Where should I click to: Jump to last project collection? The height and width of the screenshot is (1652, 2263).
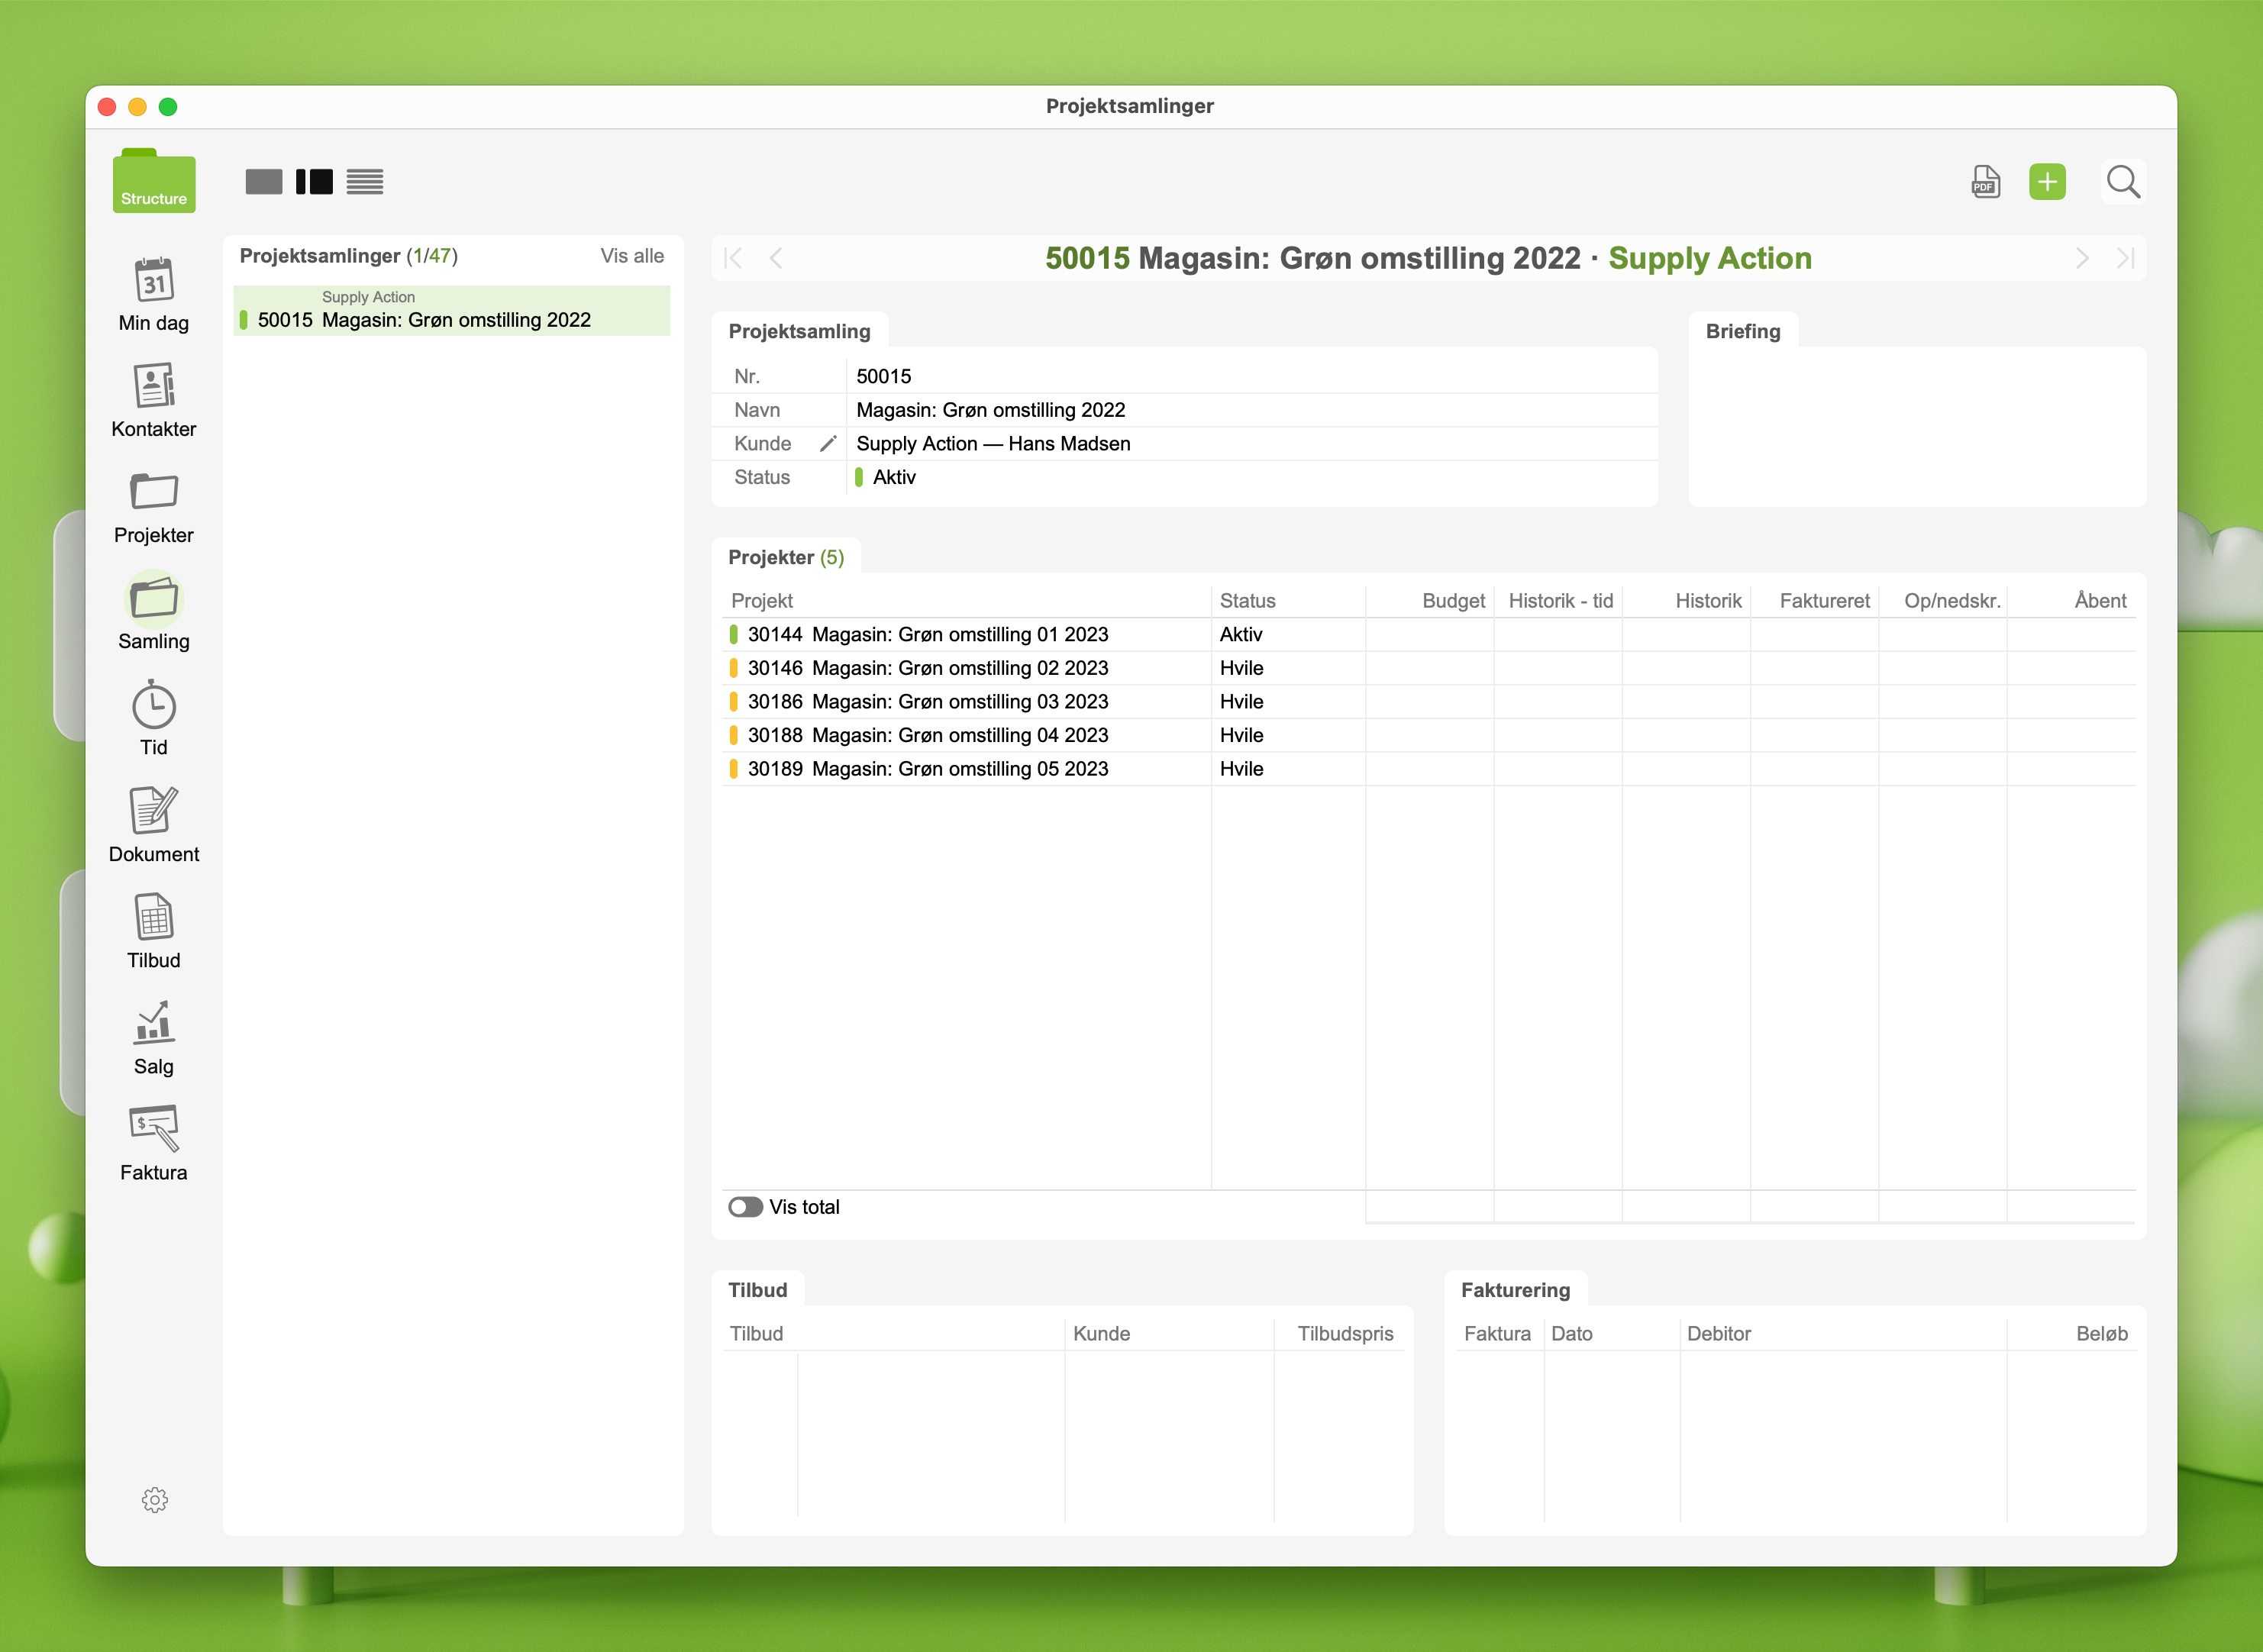tap(2125, 259)
